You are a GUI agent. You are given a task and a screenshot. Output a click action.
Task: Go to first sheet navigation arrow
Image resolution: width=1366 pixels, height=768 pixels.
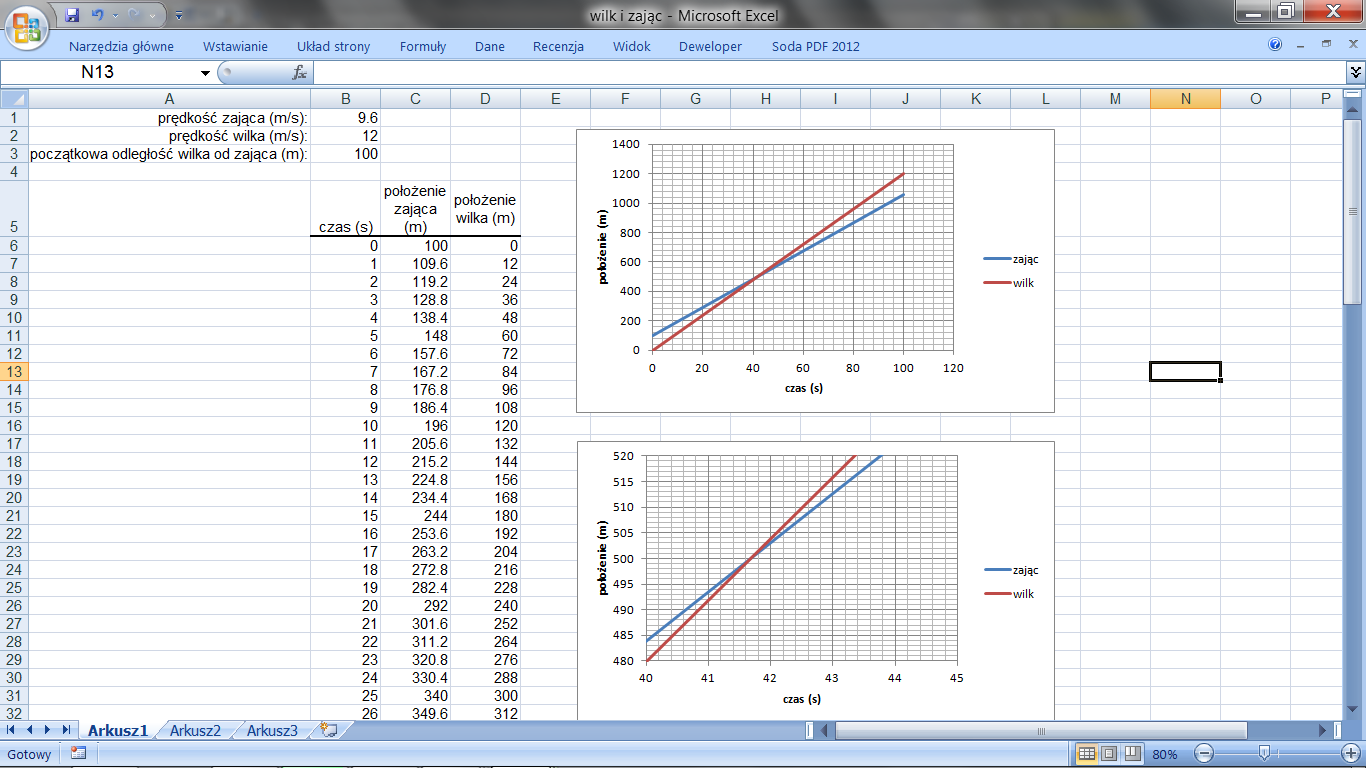pos(11,730)
